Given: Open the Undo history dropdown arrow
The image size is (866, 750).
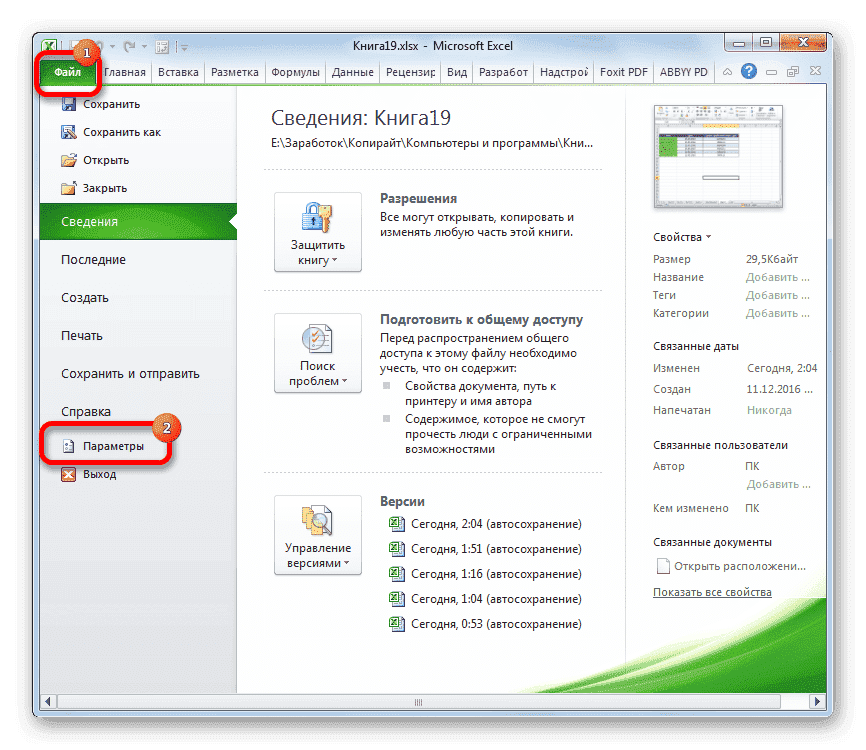Looking at the screenshot, I should (111, 46).
